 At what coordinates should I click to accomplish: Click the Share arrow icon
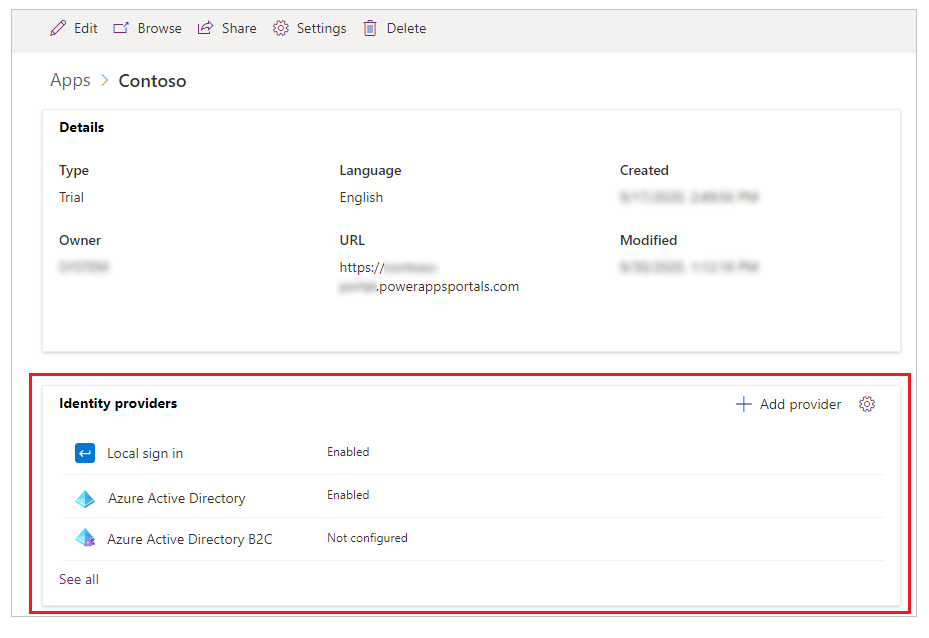pos(205,28)
